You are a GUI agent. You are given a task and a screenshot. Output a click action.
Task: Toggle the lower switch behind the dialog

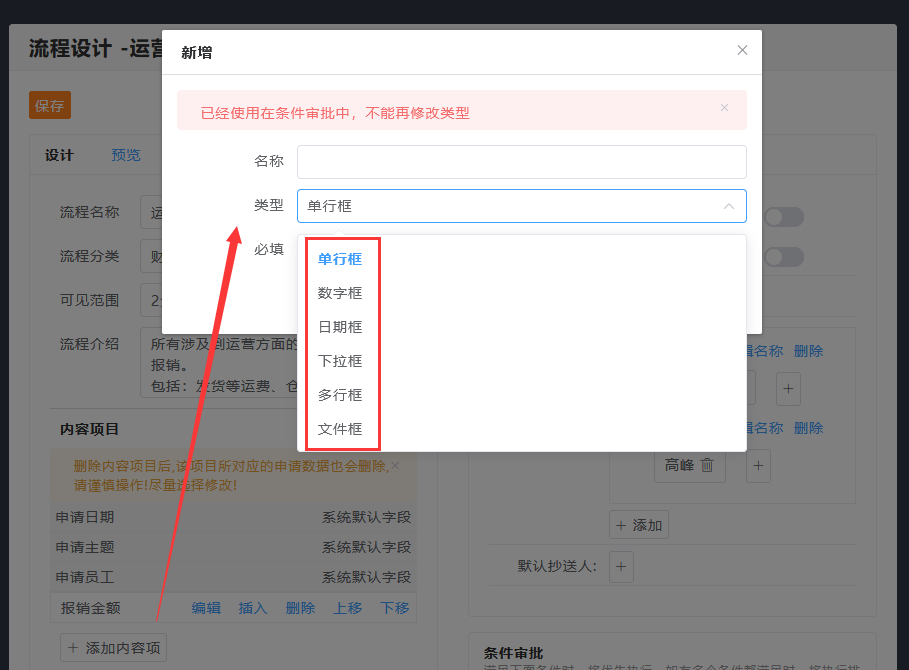tap(784, 257)
